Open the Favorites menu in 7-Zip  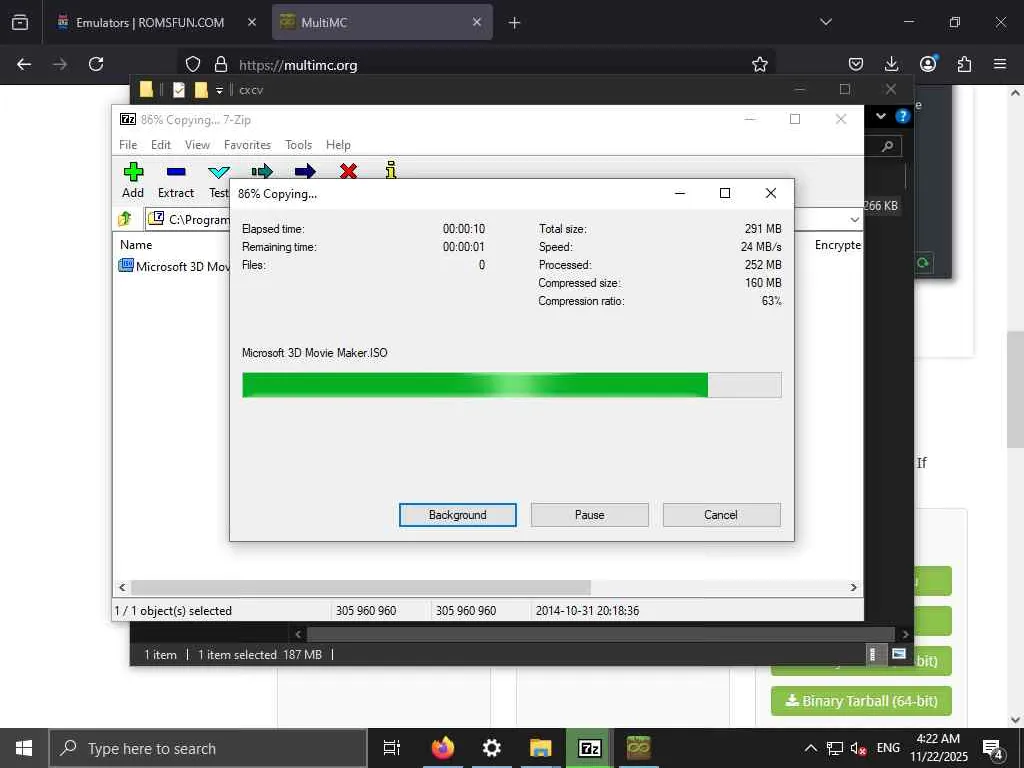click(x=247, y=145)
